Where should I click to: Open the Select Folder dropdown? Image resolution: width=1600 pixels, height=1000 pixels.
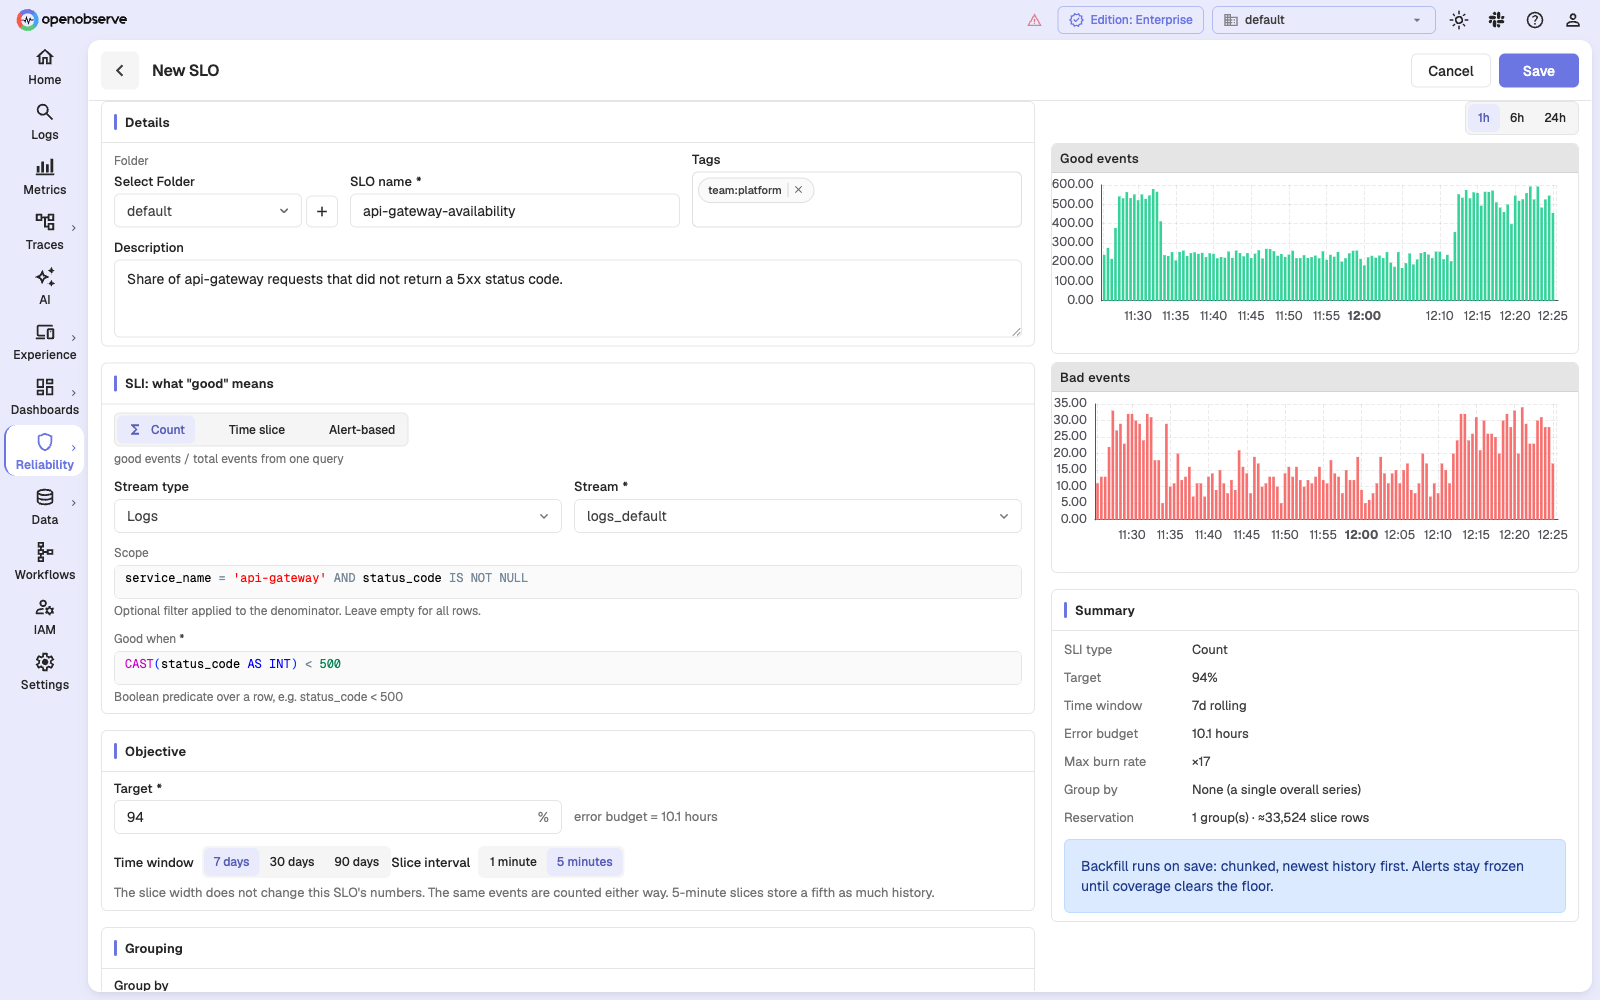tap(208, 211)
